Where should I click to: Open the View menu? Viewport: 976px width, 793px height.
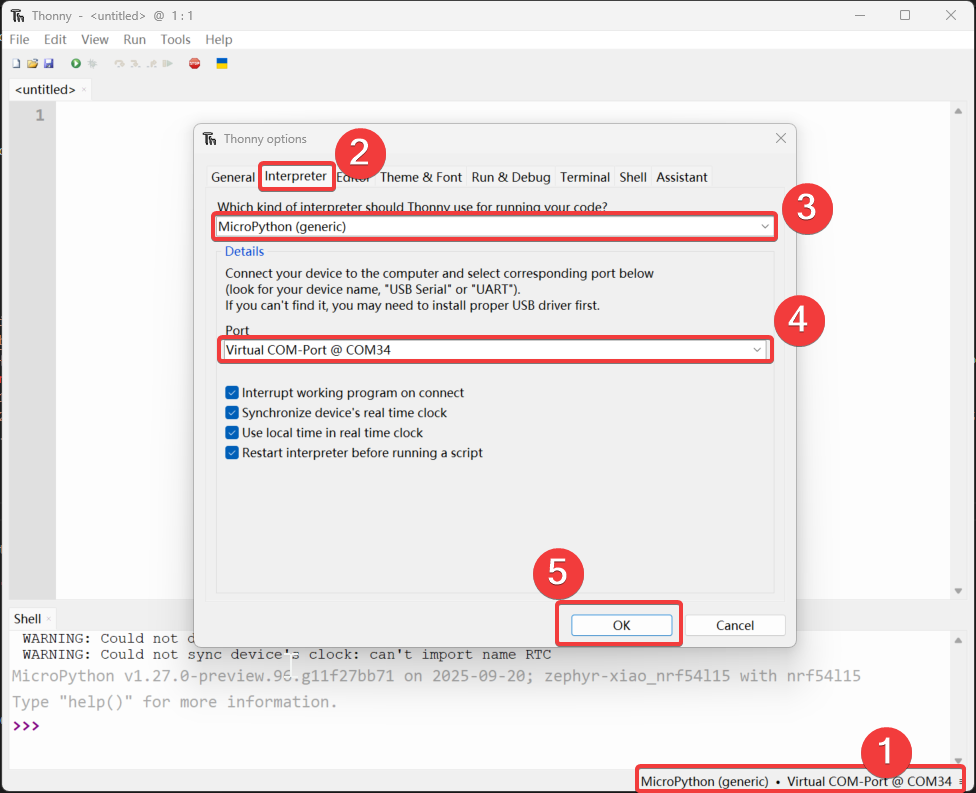95,39
